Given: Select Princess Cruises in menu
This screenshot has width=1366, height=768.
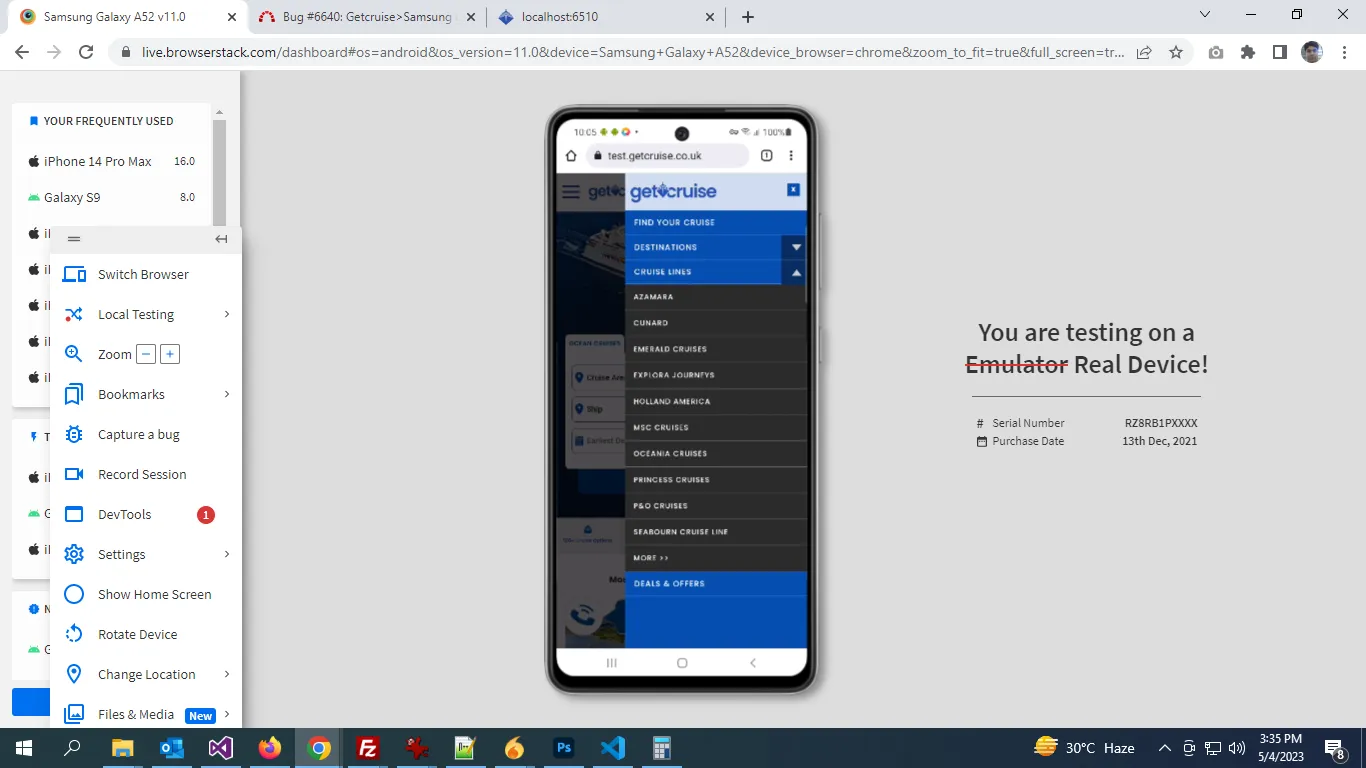Looking at the screenshot, I should pos(715,479).
